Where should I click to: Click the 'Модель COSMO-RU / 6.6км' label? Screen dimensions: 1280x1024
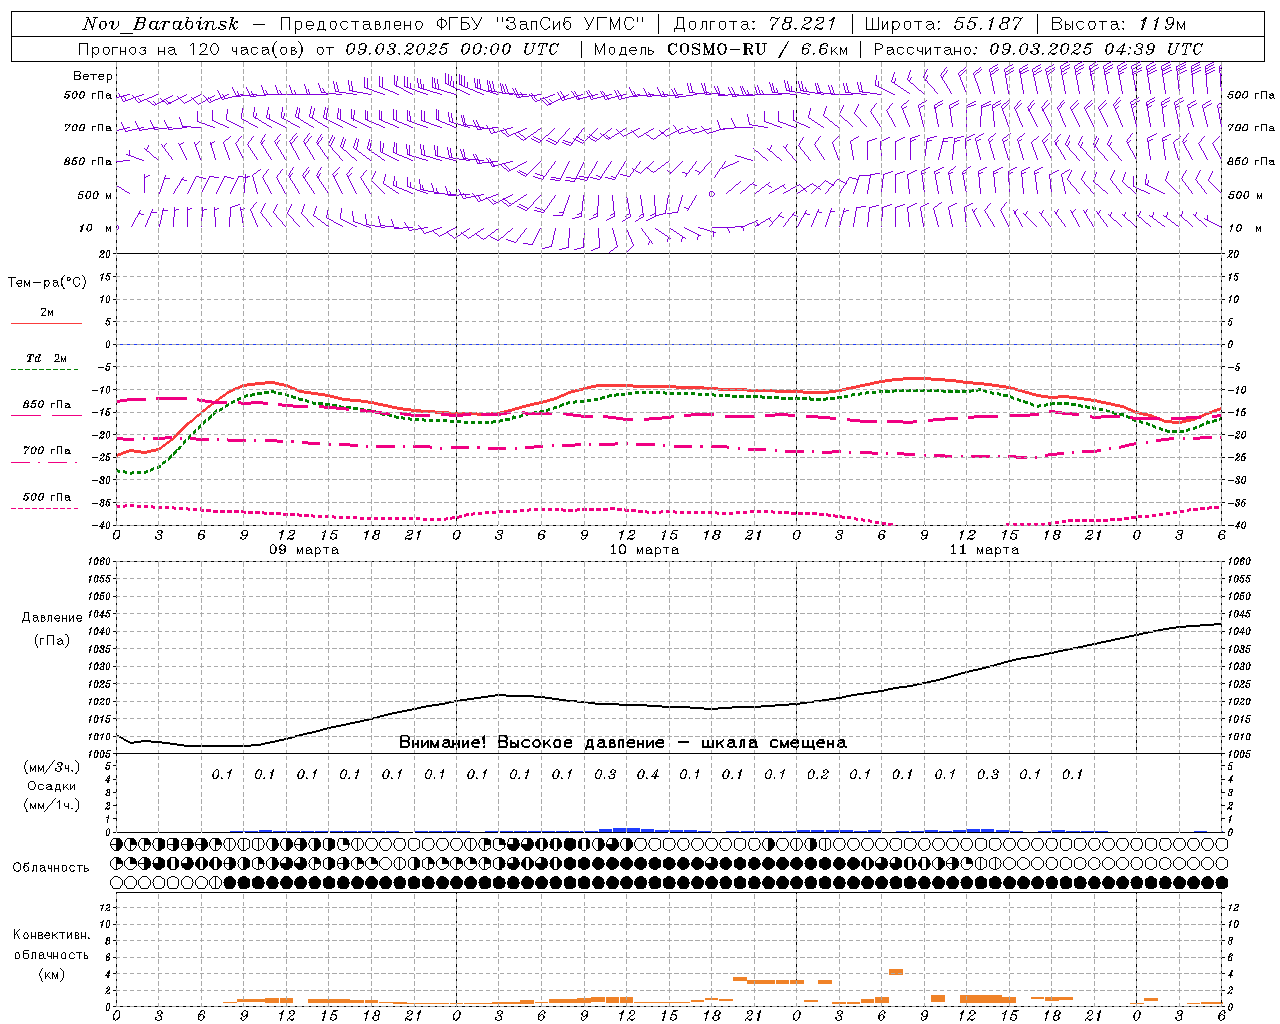(721, 49)
